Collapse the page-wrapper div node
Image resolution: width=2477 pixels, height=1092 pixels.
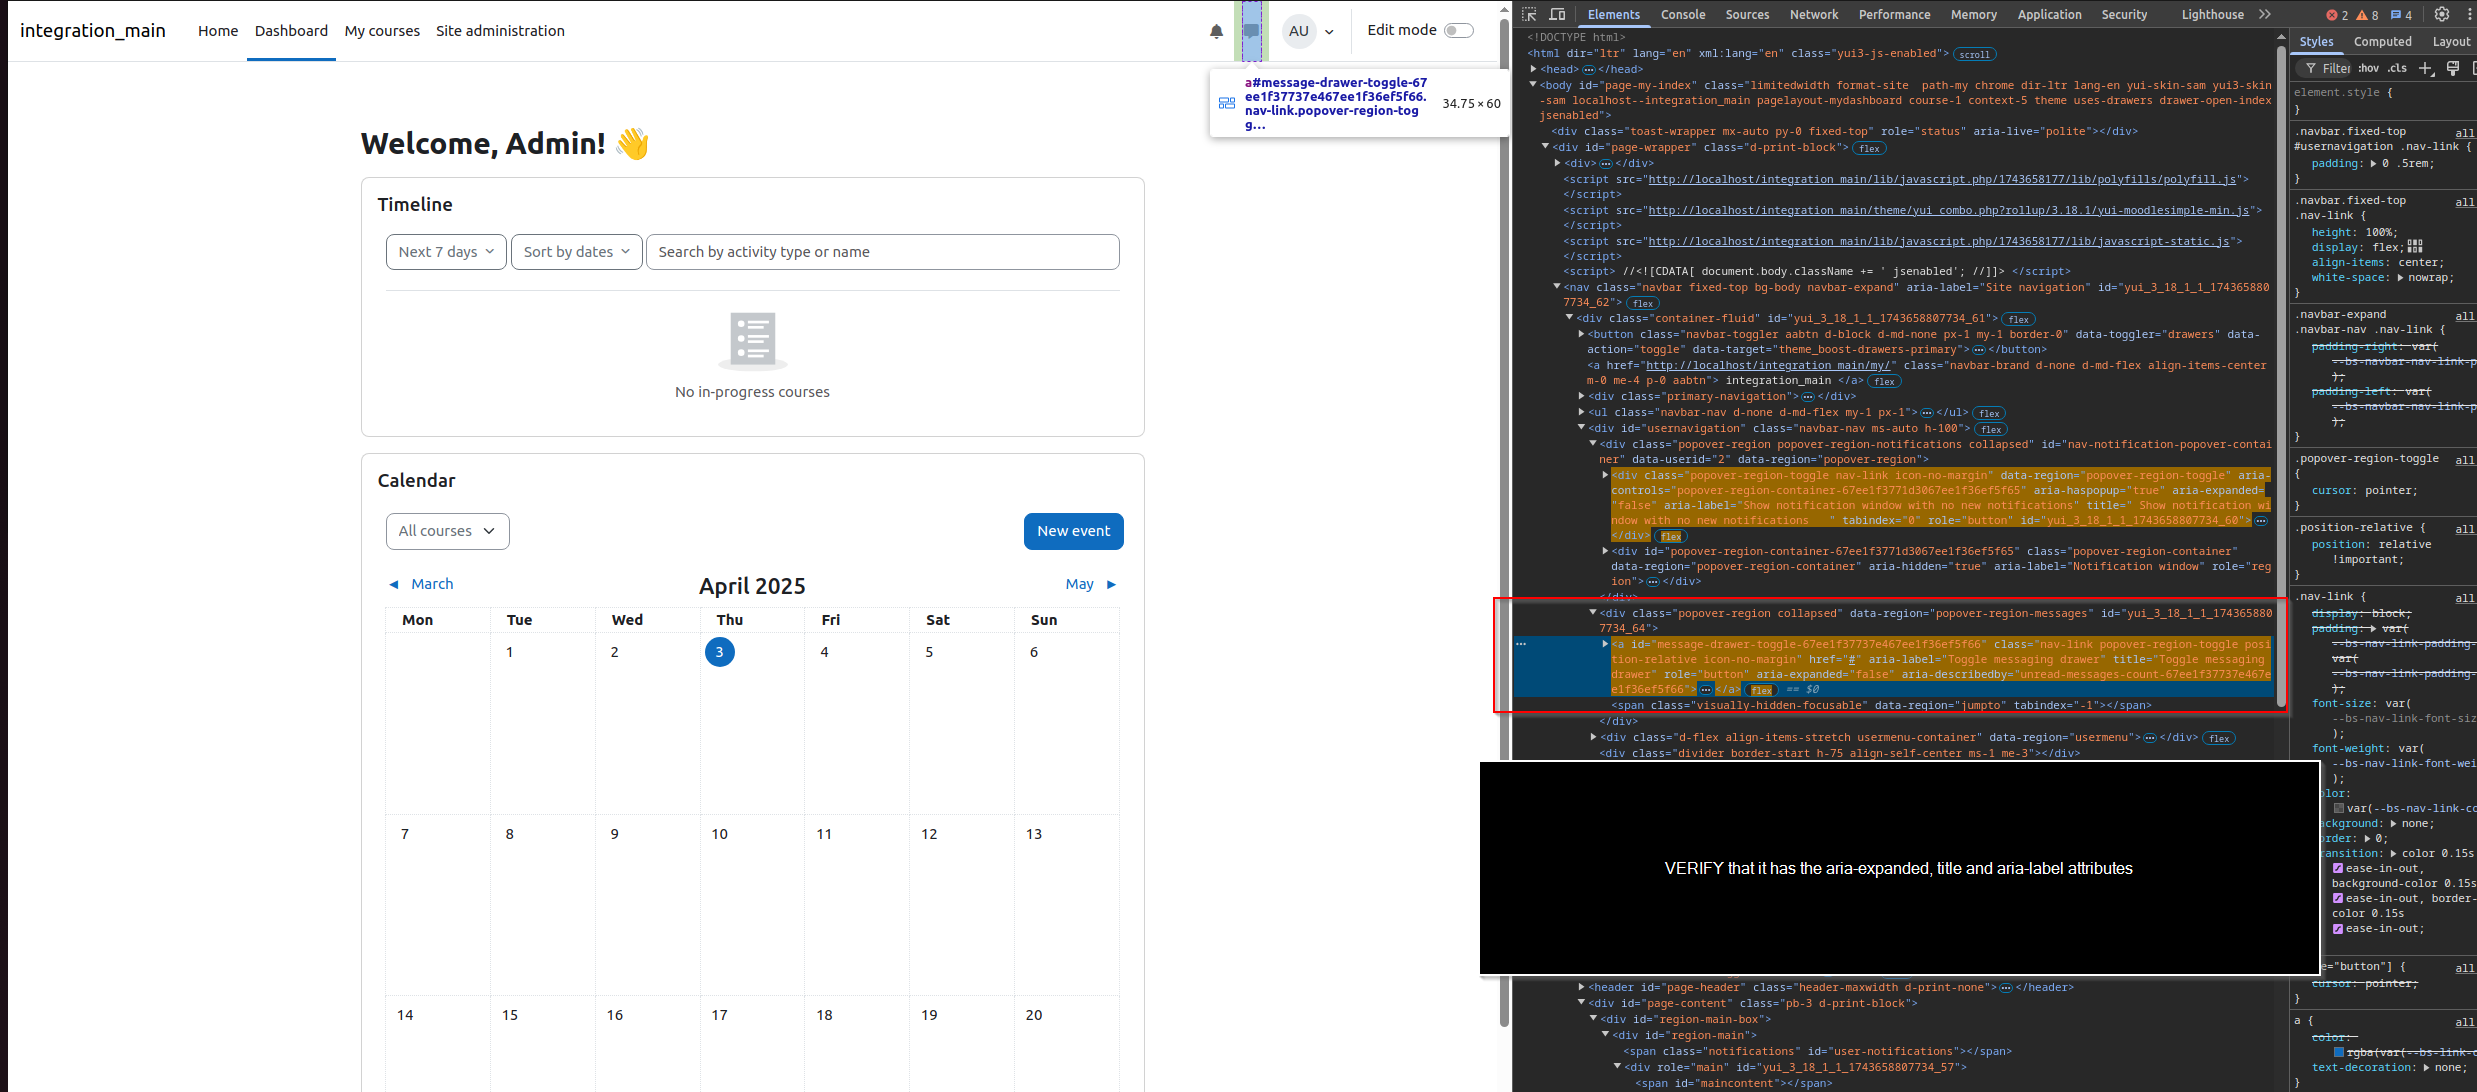coord(1546,147)
